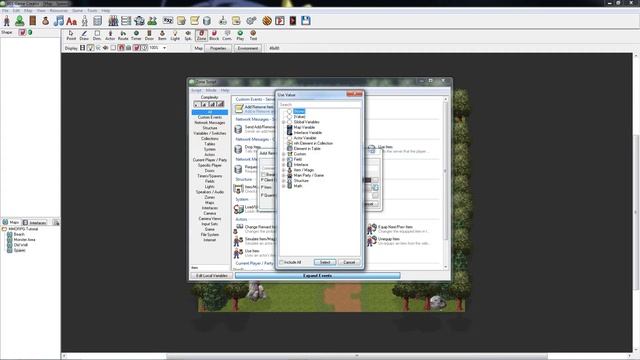The width and height of the screenshot is (640, 360).
Task: Expand the Main Party / Game node
Action: (x=284, y=175)
